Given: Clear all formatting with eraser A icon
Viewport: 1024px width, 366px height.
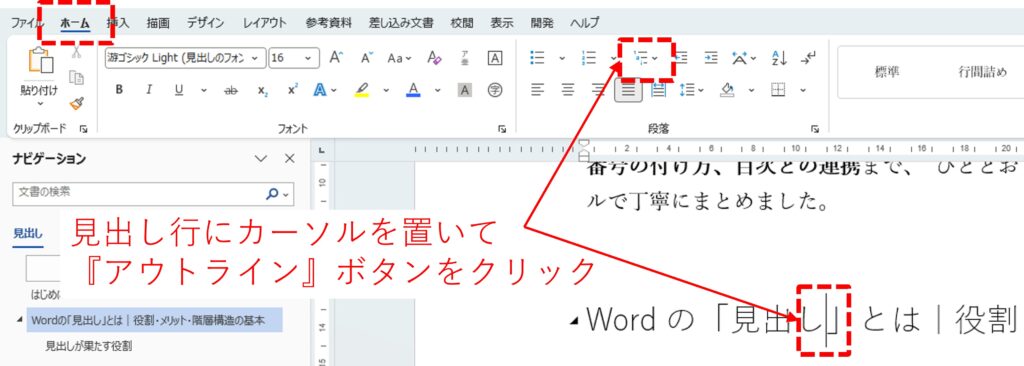Looking at the screenshot, I should point(434,58).
